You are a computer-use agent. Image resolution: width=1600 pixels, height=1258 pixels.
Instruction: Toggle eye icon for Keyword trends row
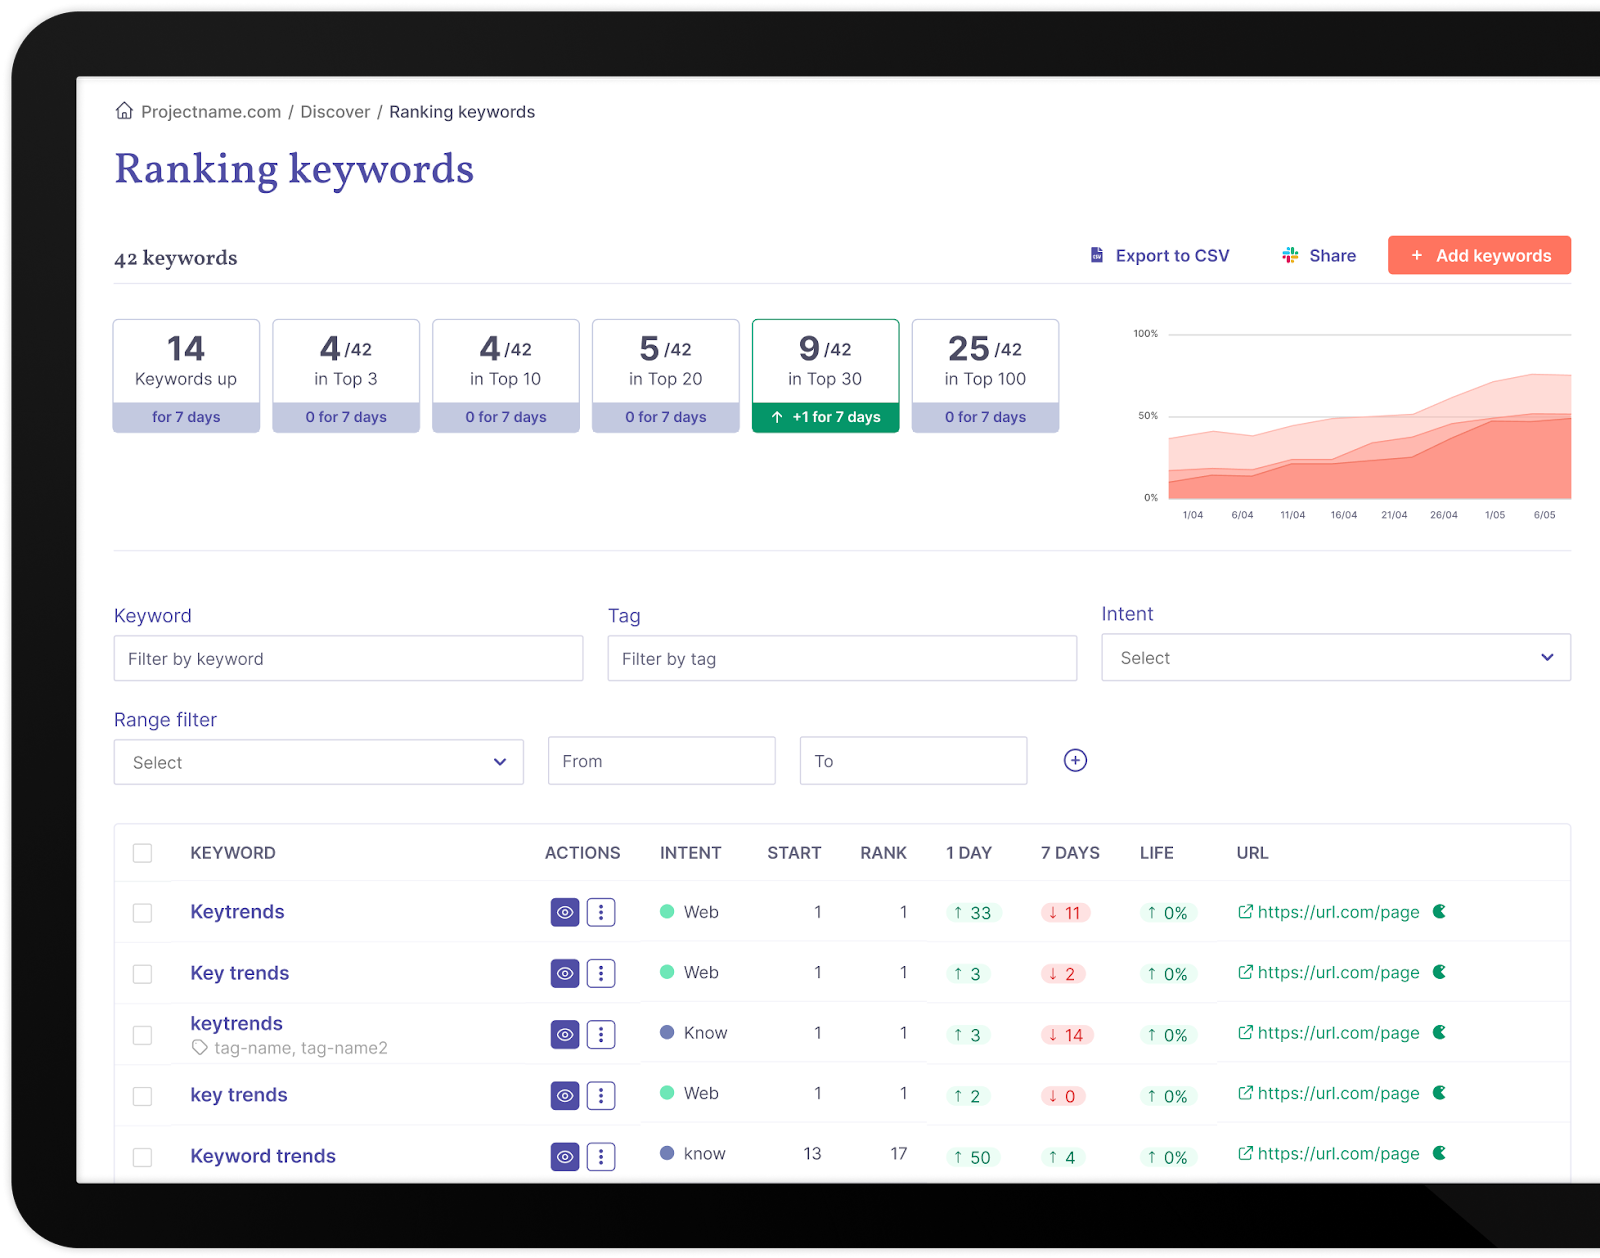[565, 1157]
